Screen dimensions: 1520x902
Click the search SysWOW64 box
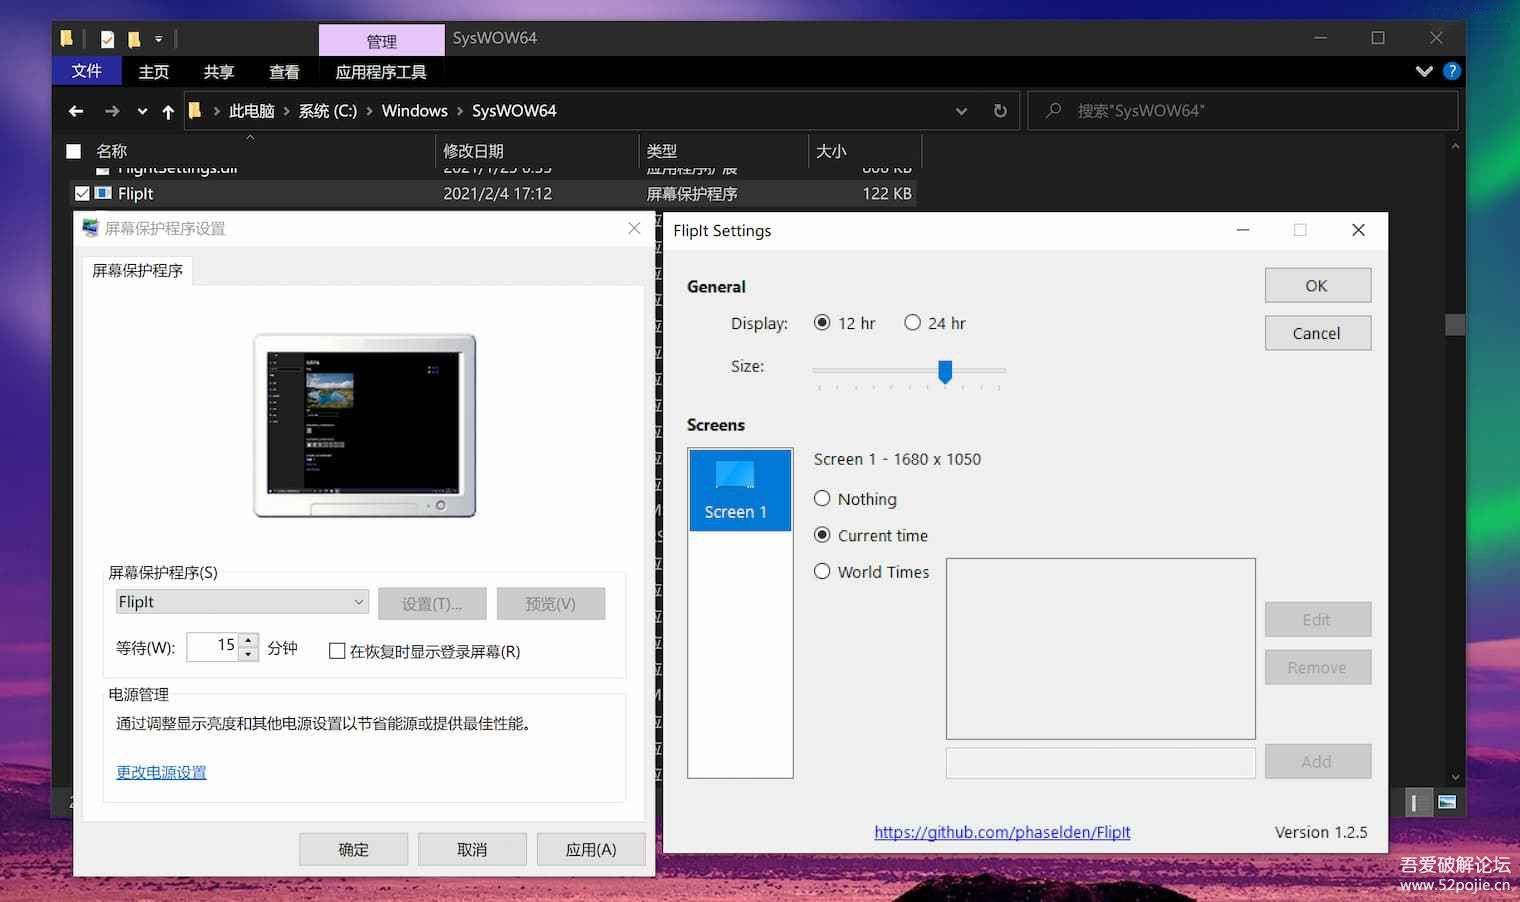1242,111
